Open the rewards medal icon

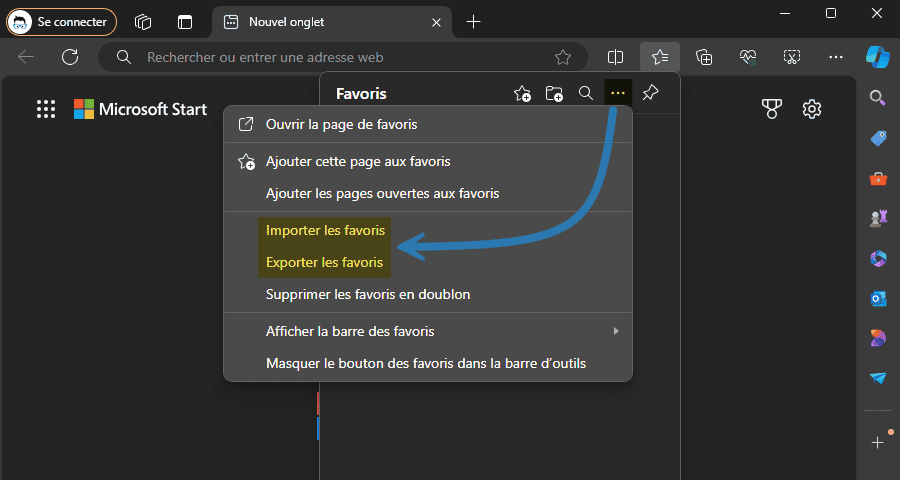771,109
